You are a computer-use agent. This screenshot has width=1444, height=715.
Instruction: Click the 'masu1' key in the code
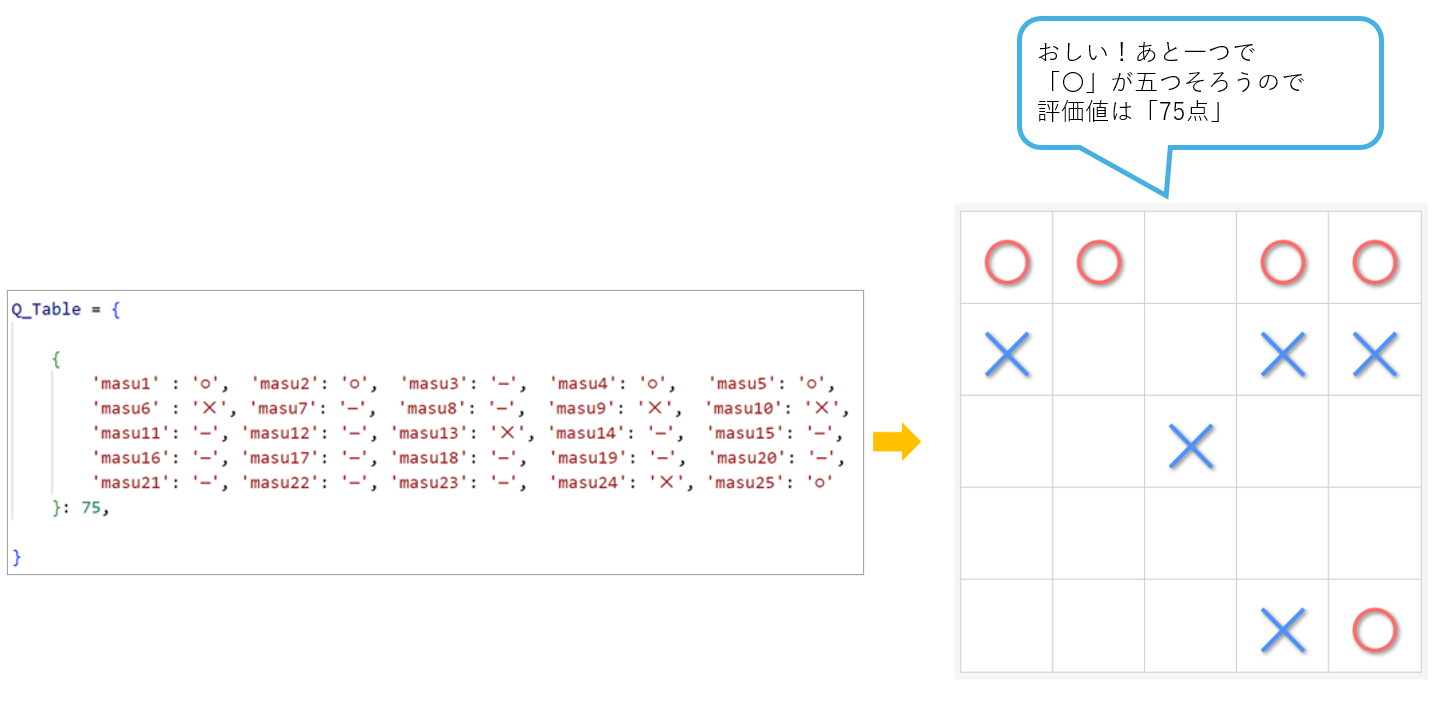click(127, 383)
